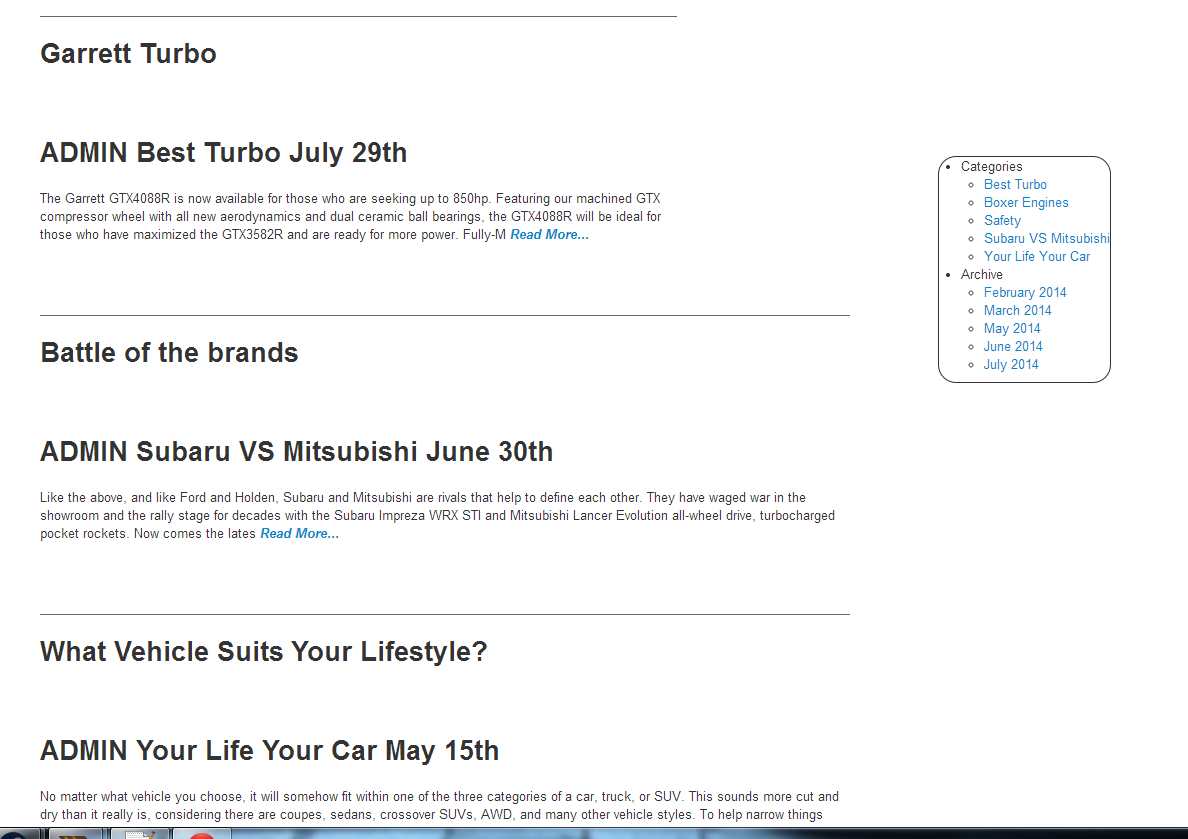Open the June 2014 archive
This screenshot has height=839, width=1188.
(x=1012, y=346)
